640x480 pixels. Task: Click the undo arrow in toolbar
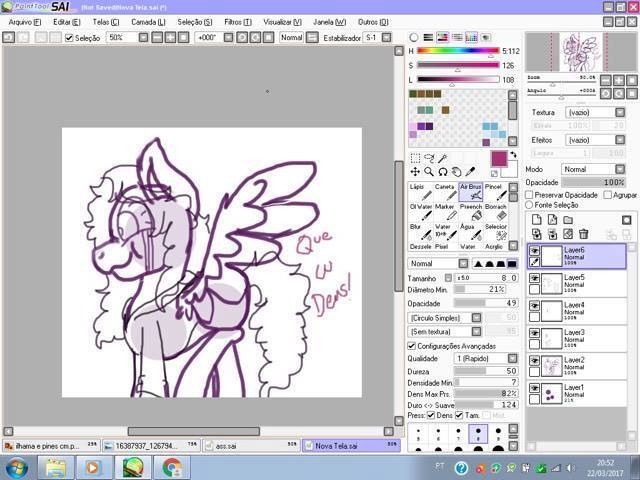click(9, 38)
